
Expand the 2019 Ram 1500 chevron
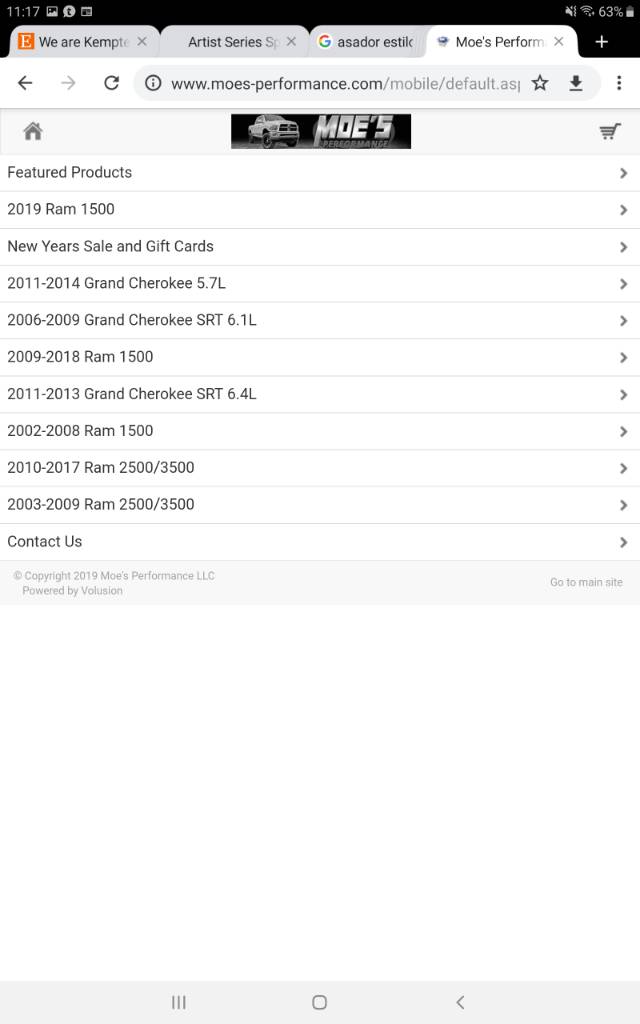(623, 210)
